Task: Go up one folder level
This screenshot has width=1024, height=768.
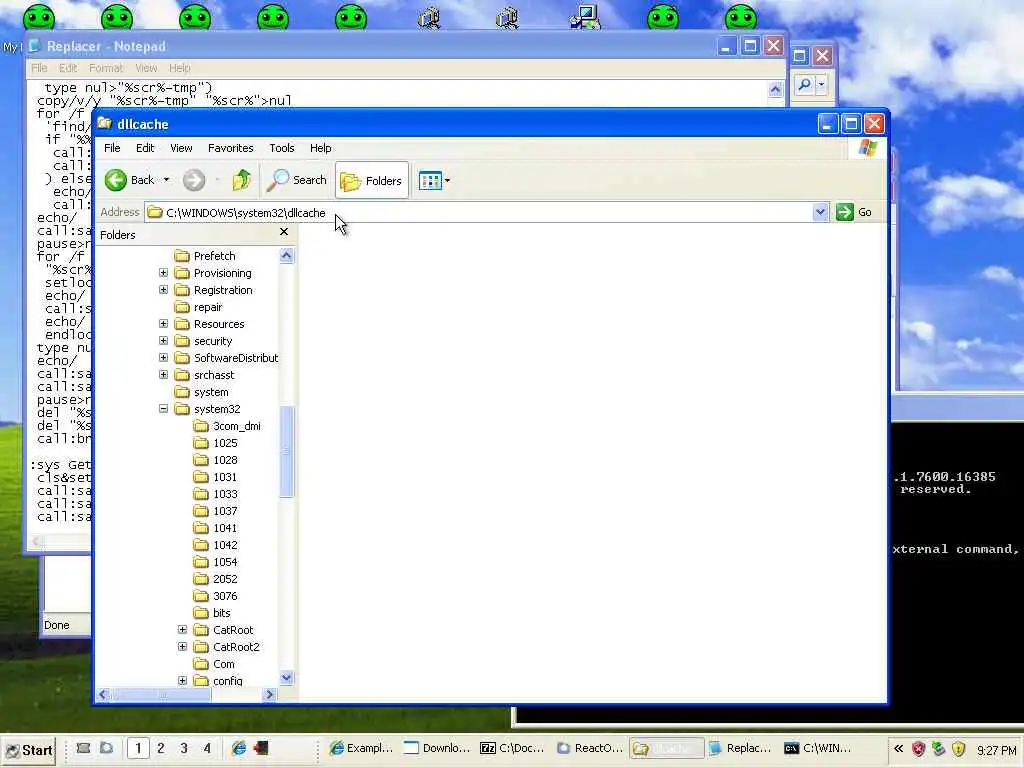Action: tap(242, 180)
